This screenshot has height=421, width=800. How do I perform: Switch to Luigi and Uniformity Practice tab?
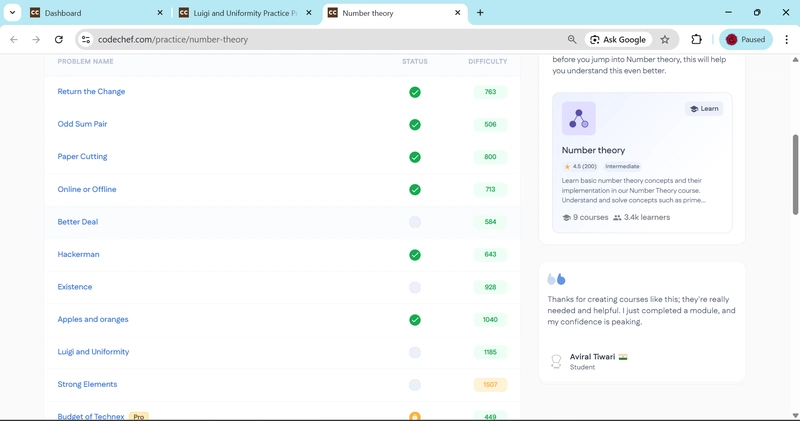[240, 13]
